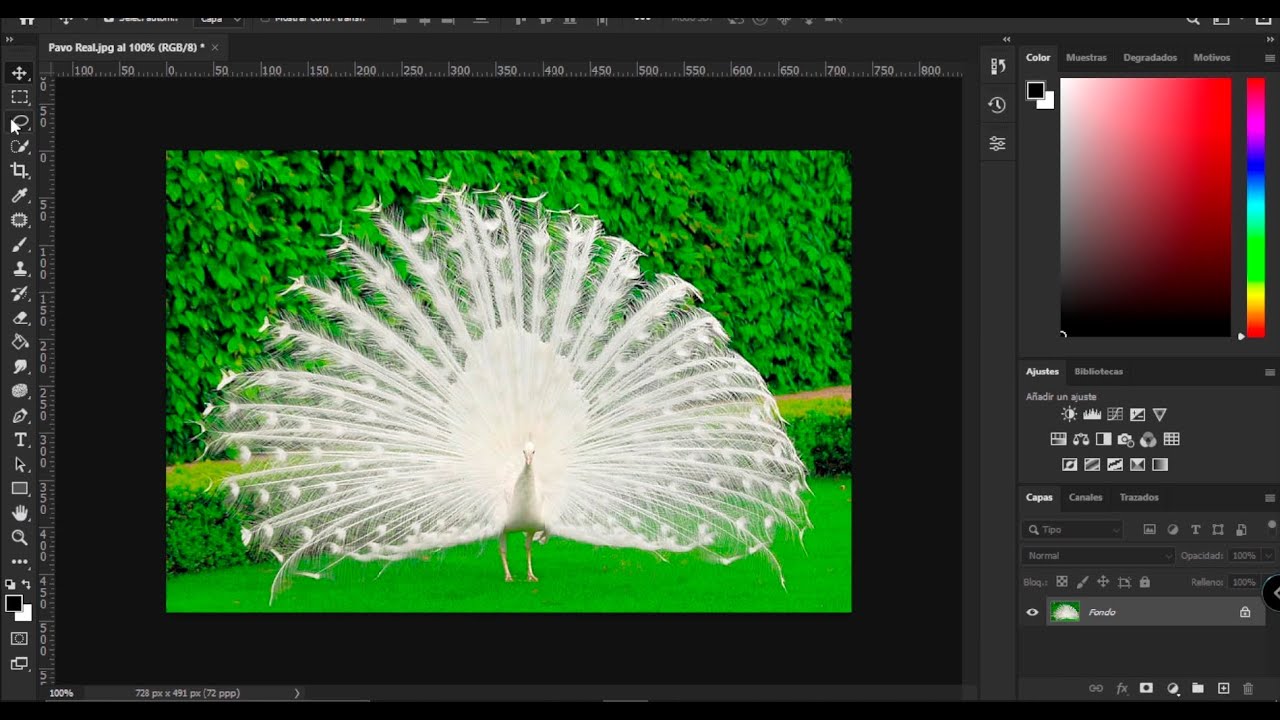Open the layer filter Tipo dropdown
The image size is (1280, 720).
pyautogui.click(x=1072, y=530)
